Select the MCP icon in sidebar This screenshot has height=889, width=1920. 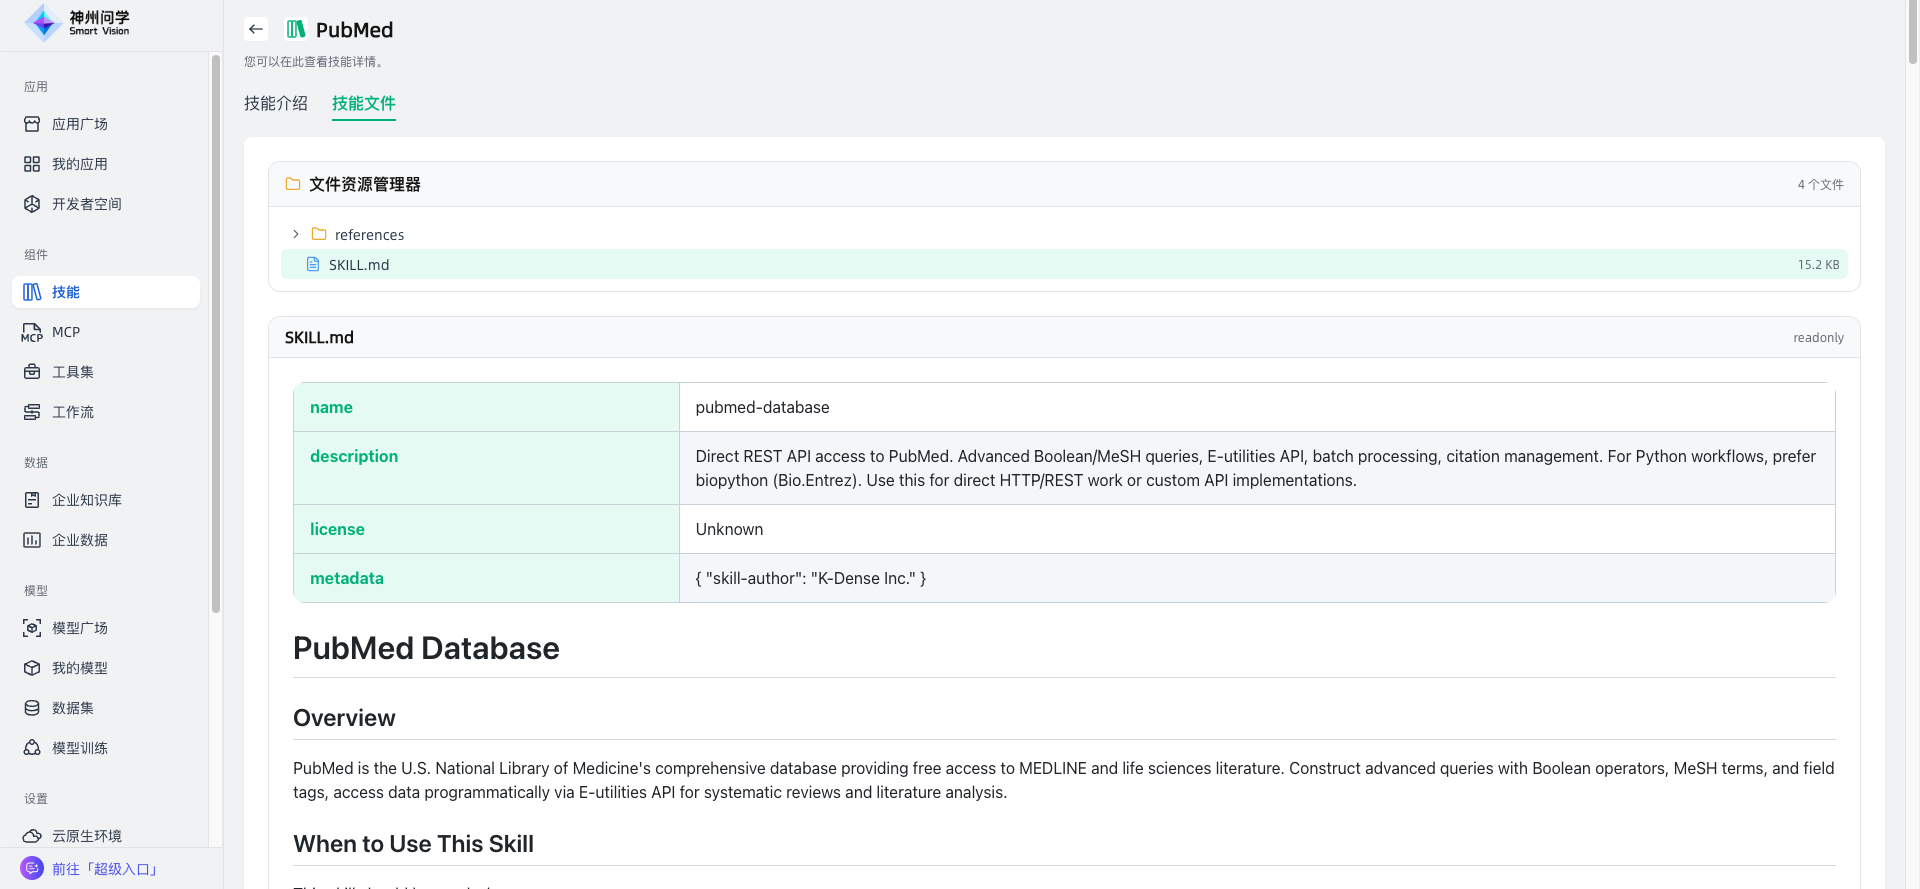click(32, 332)
